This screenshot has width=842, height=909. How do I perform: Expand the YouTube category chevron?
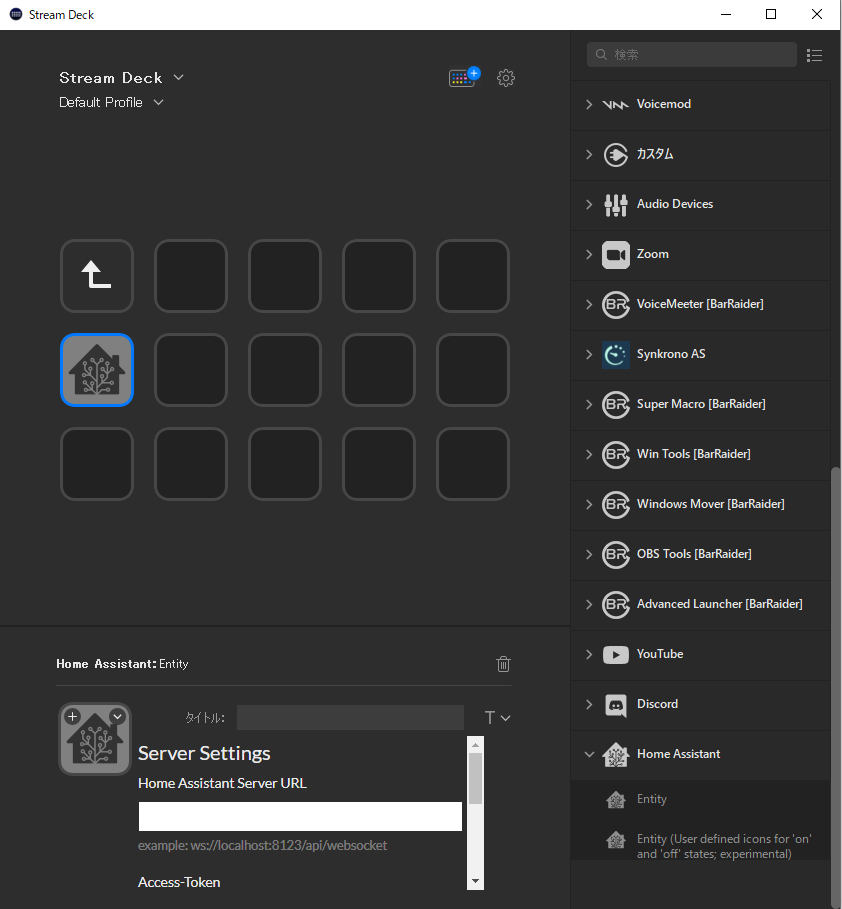589,655
